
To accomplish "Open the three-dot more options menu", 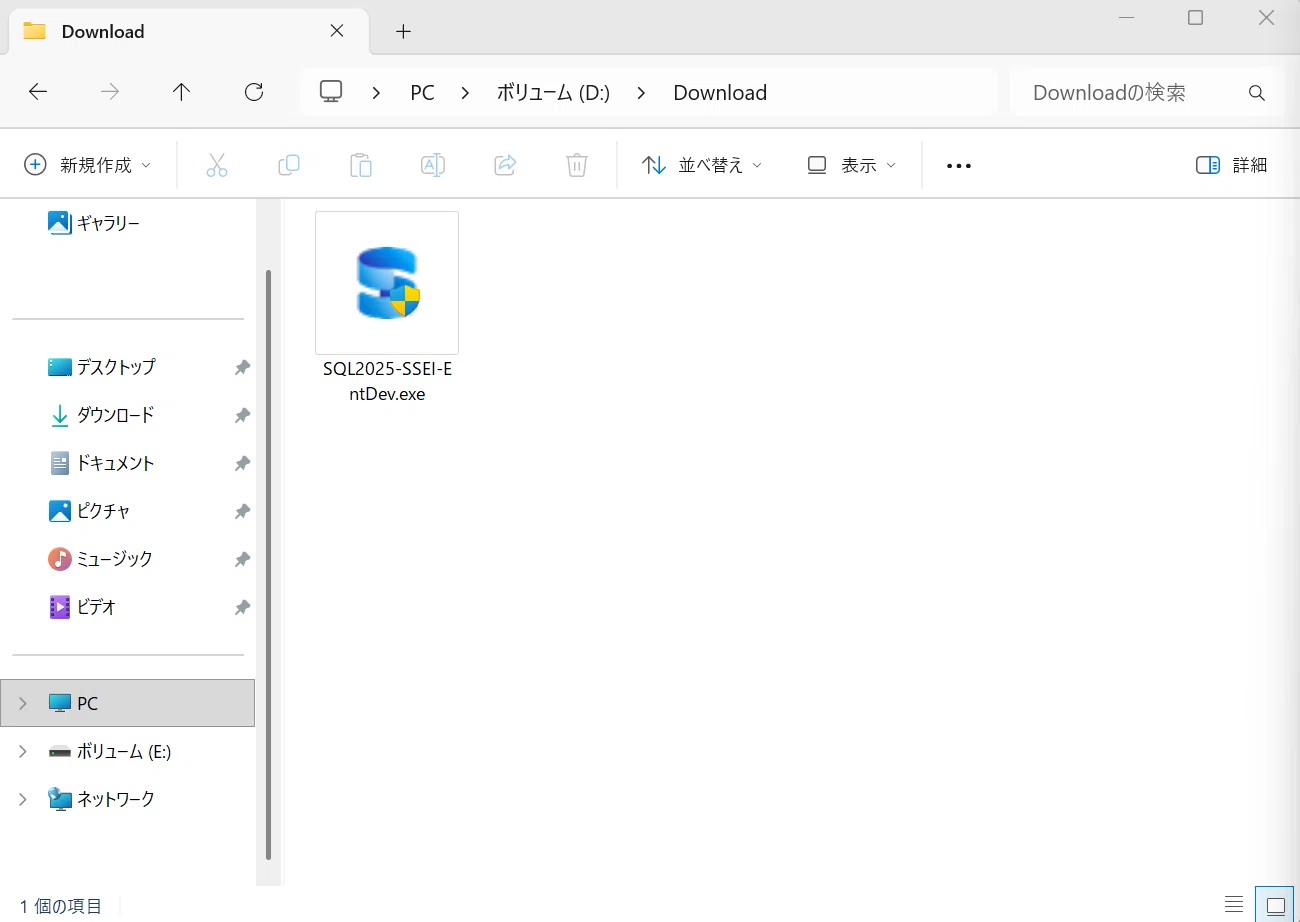I will point(959,166).
